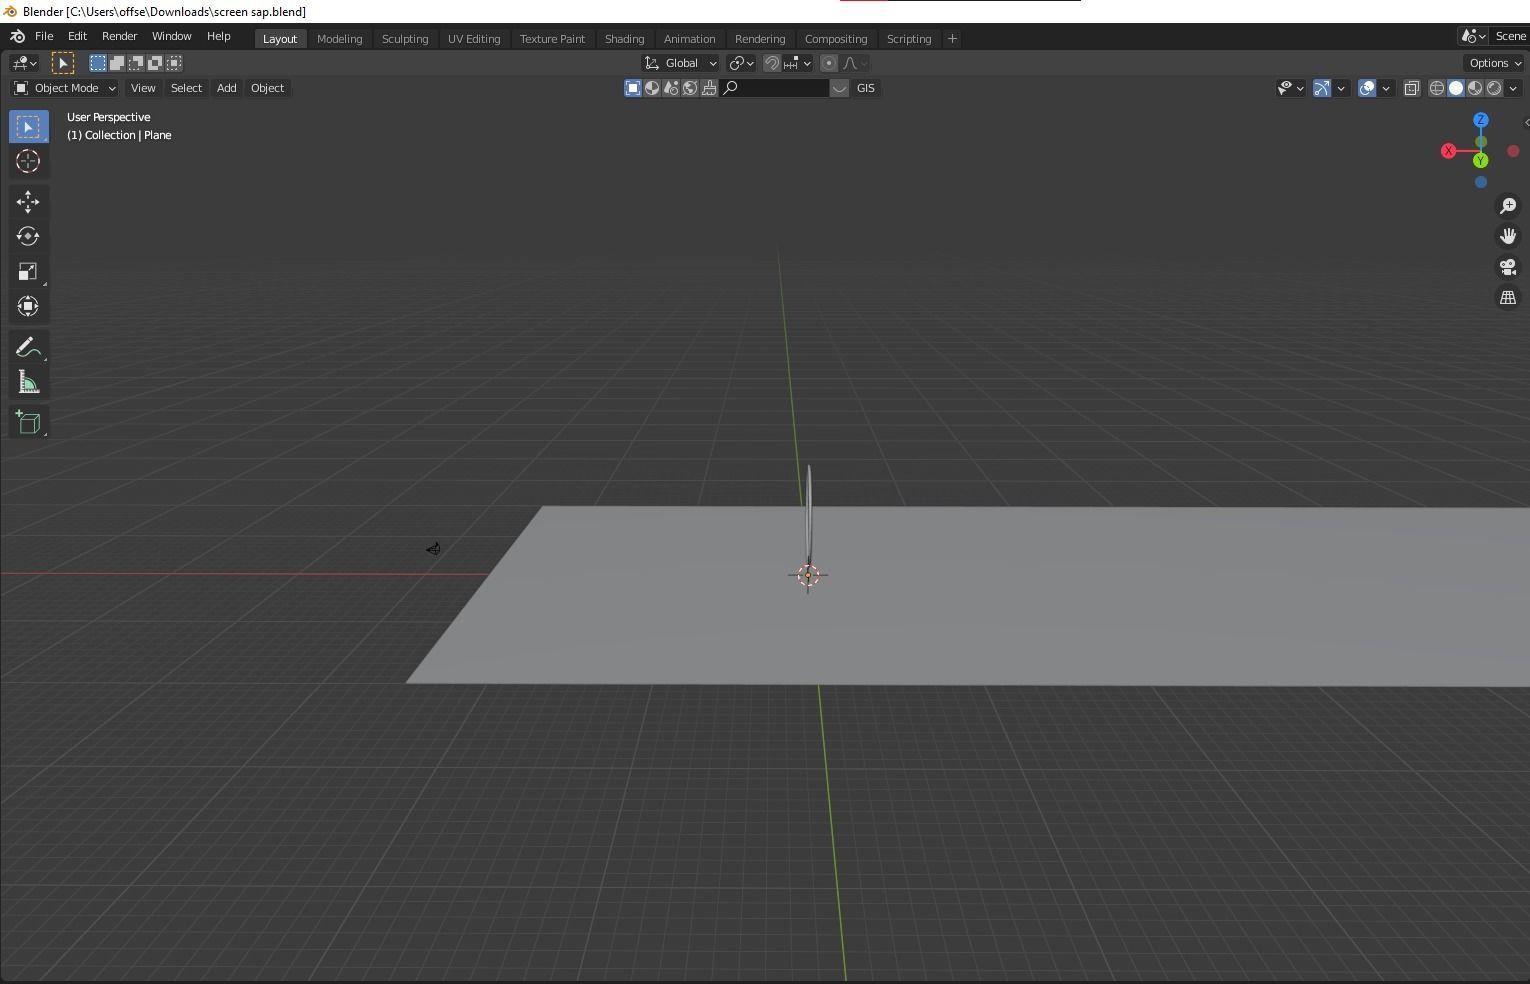Open the viewport Add menu
The height and width of the screenshot is (984, 1530).
coord(227,88)
